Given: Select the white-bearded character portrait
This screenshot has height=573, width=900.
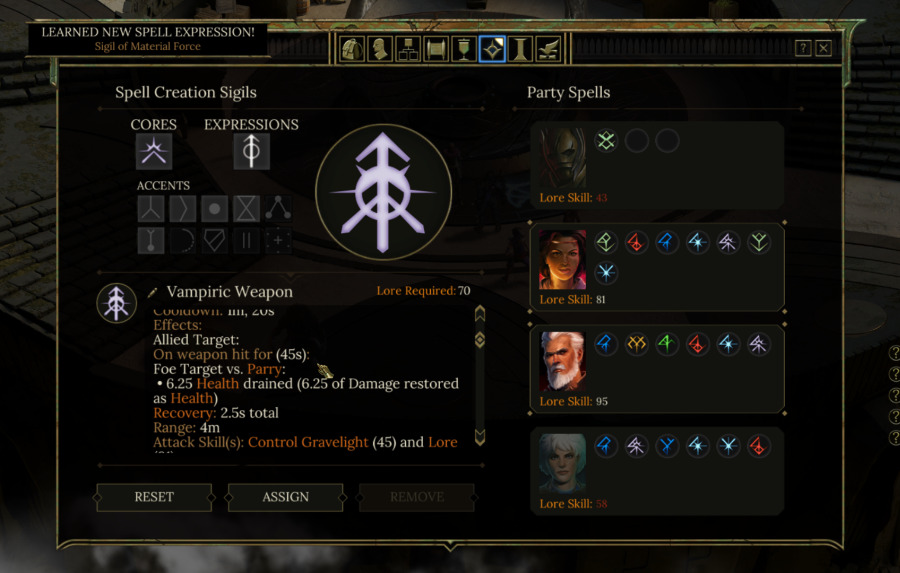Looking at the screenshot, I should 562,362.
